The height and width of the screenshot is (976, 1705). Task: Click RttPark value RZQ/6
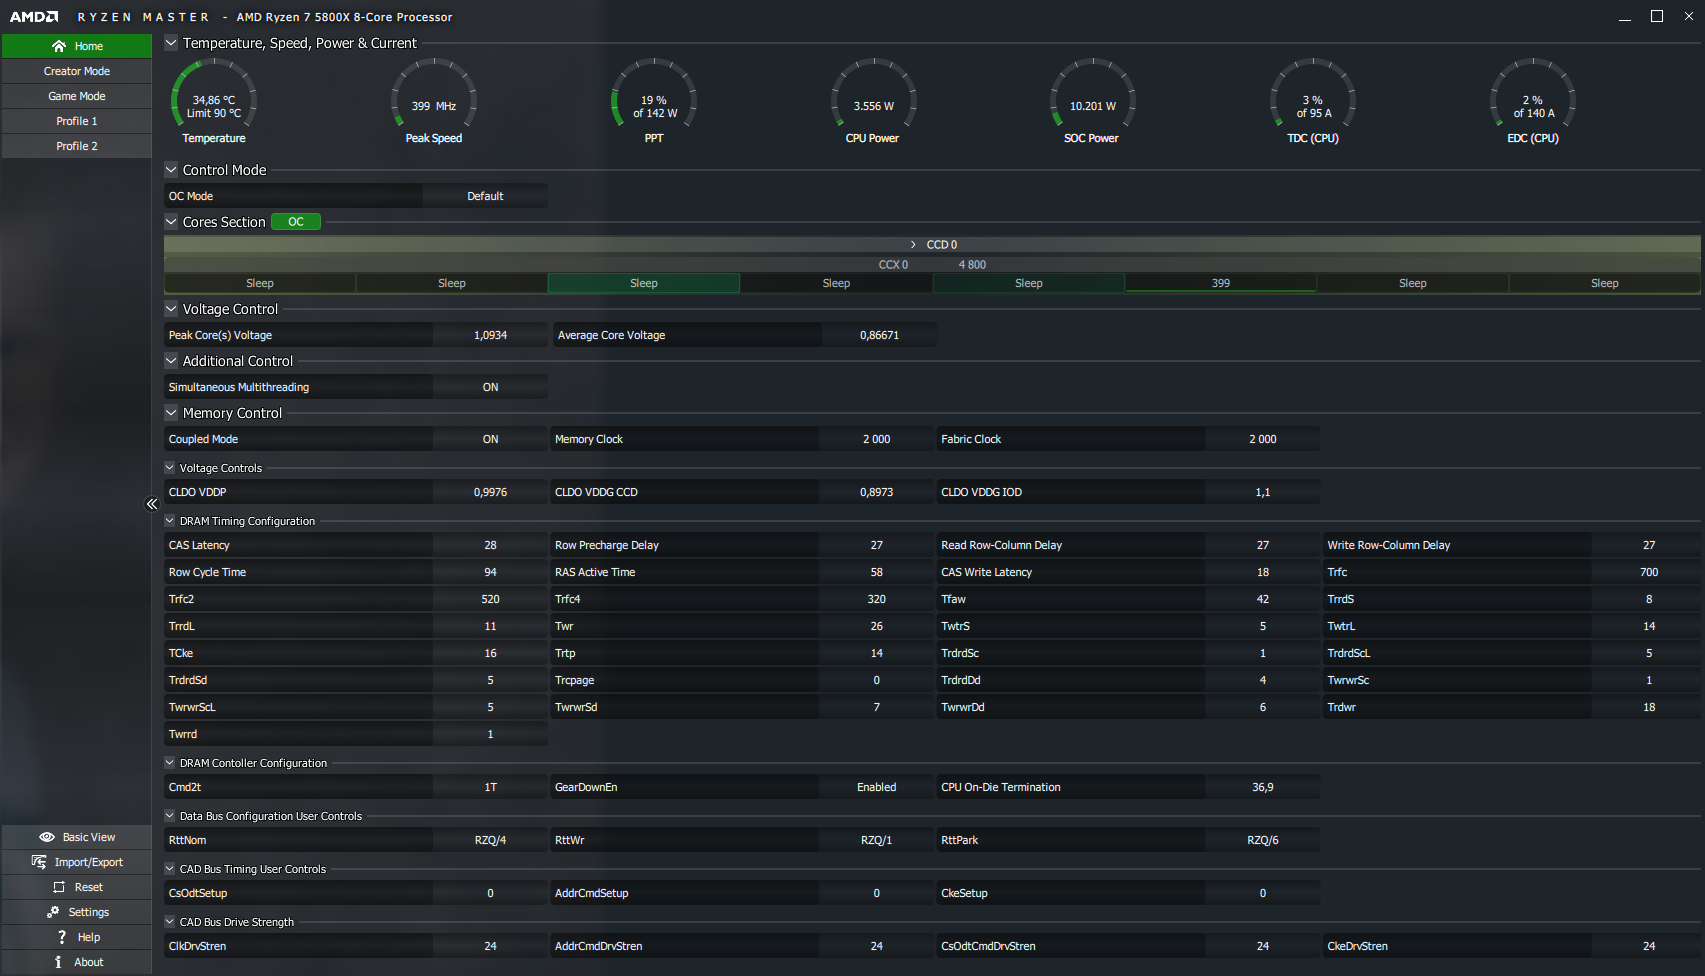point(1263,840)
